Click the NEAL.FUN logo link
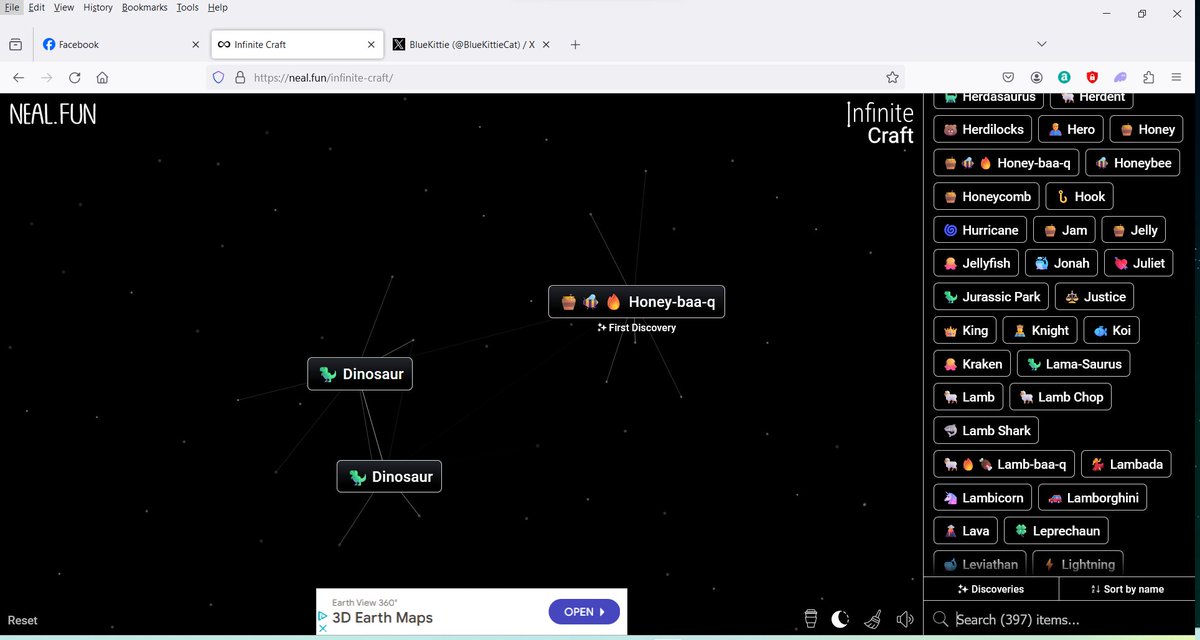The image size is (1200, 640). point(53,114)
